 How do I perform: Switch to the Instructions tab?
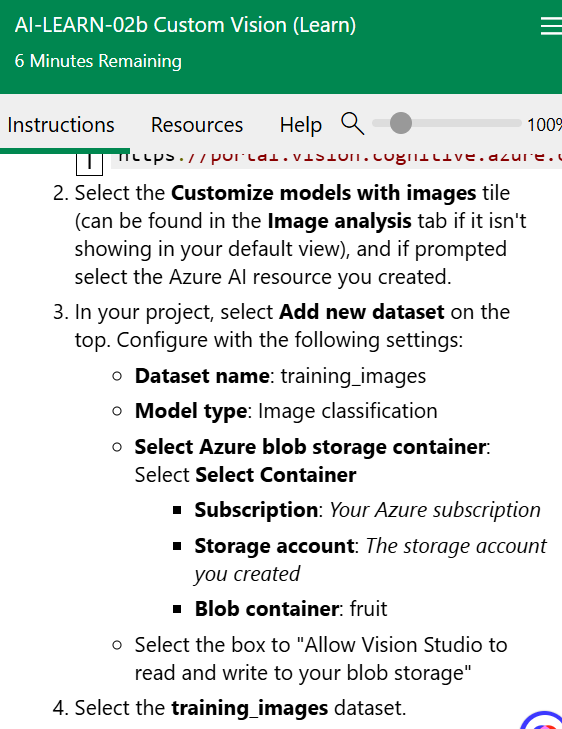[61, 125]
